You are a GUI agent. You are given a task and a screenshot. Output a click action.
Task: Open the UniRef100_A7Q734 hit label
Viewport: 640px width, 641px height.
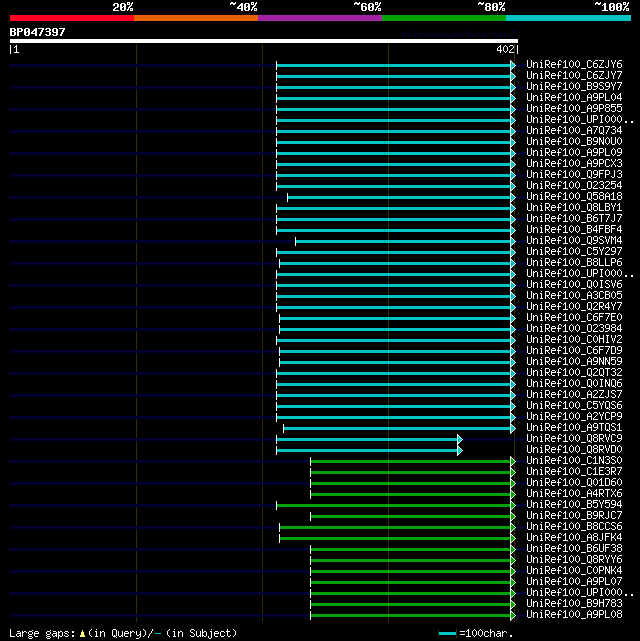[x=574, y=130]
